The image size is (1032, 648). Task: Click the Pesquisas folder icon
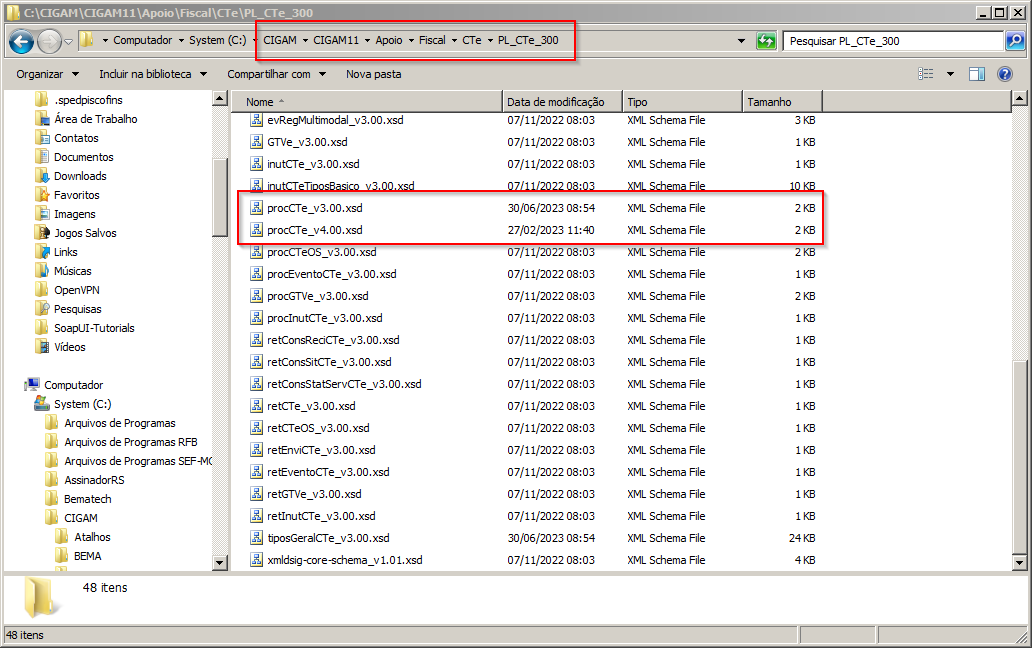click(43, 309)
